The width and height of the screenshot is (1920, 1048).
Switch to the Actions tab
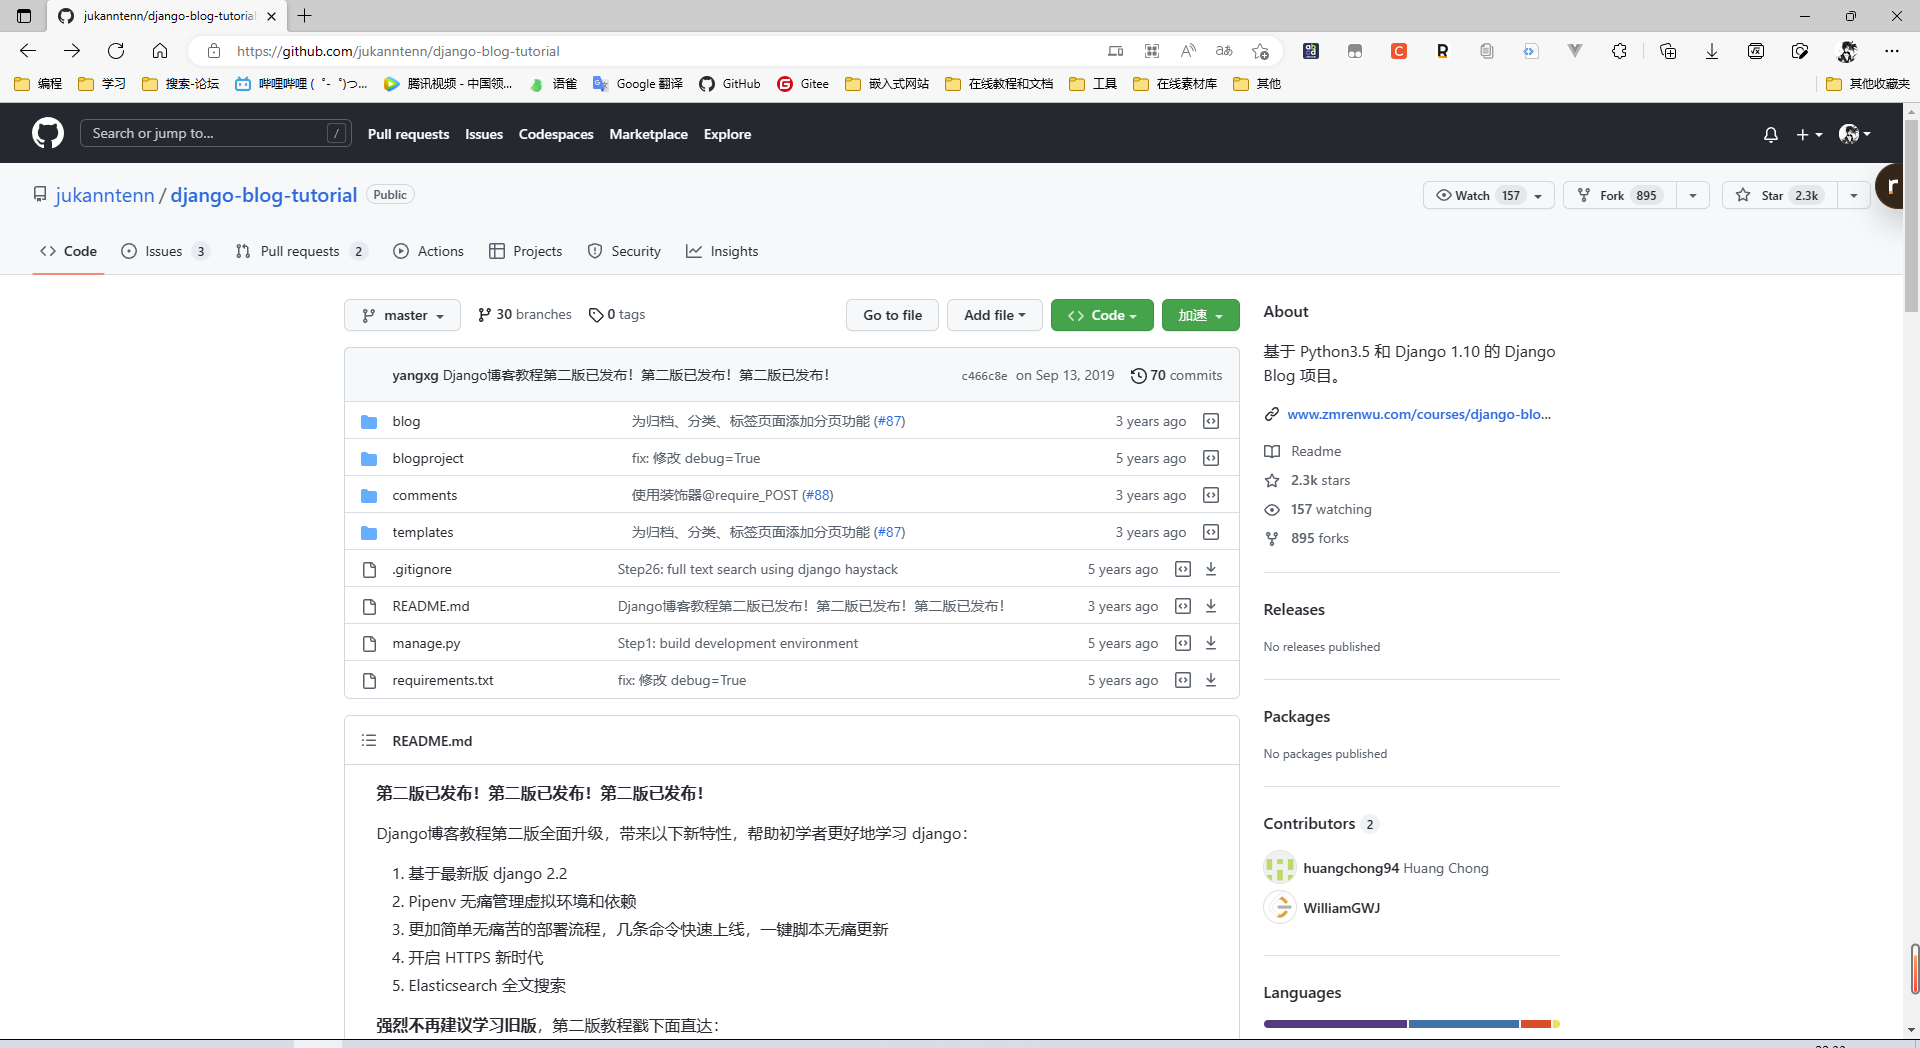(x=429, y=251)
